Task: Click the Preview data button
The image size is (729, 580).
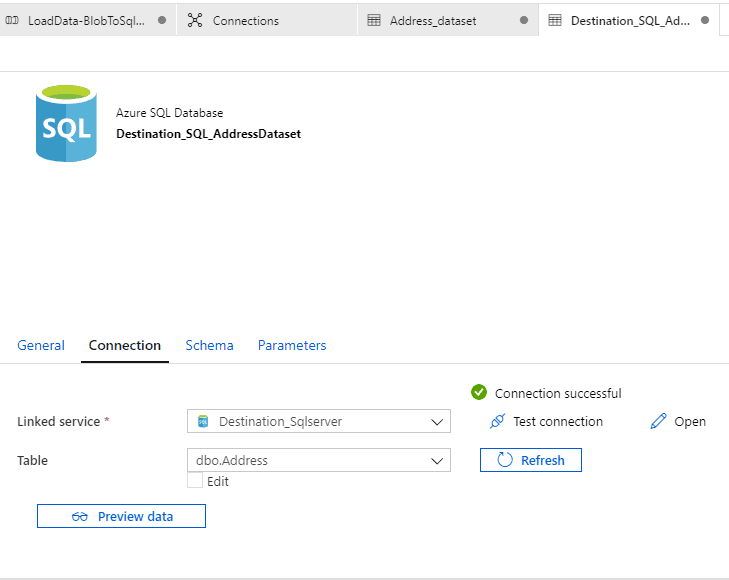Action: [x=121, y=516]
